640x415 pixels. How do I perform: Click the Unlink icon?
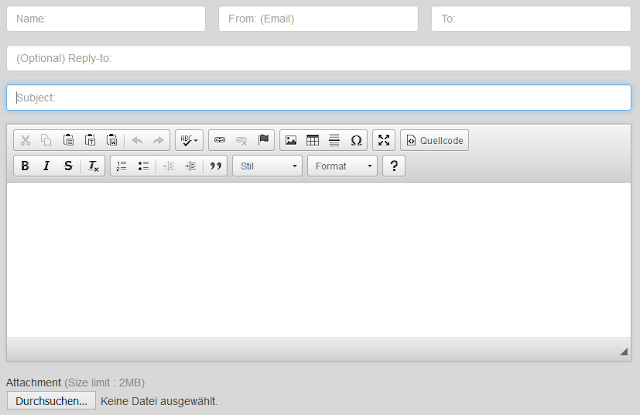[242, 140]
